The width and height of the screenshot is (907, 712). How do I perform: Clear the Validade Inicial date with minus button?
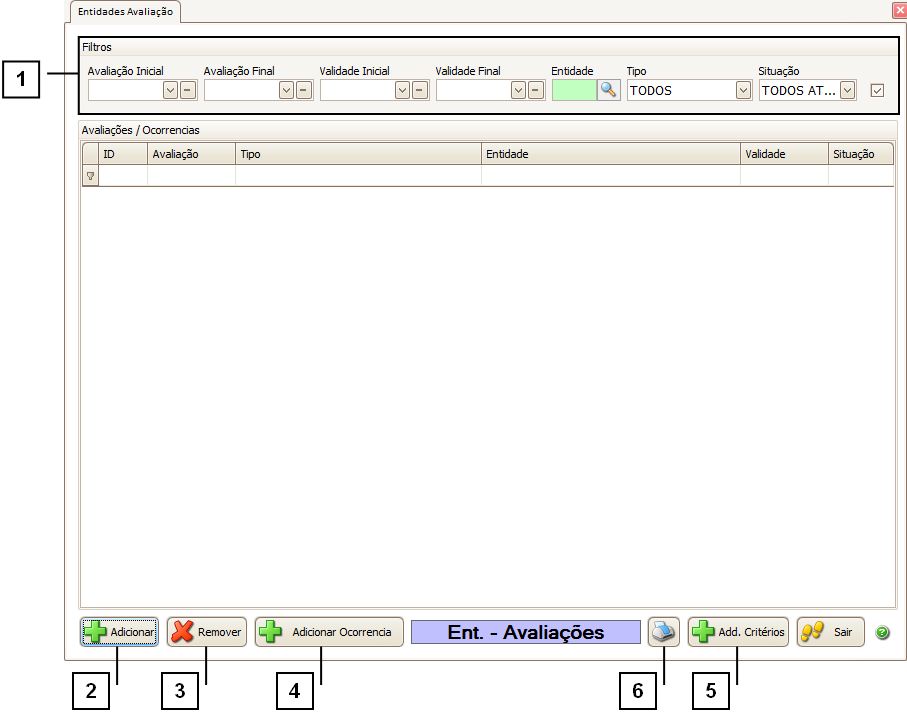[420, 90]
